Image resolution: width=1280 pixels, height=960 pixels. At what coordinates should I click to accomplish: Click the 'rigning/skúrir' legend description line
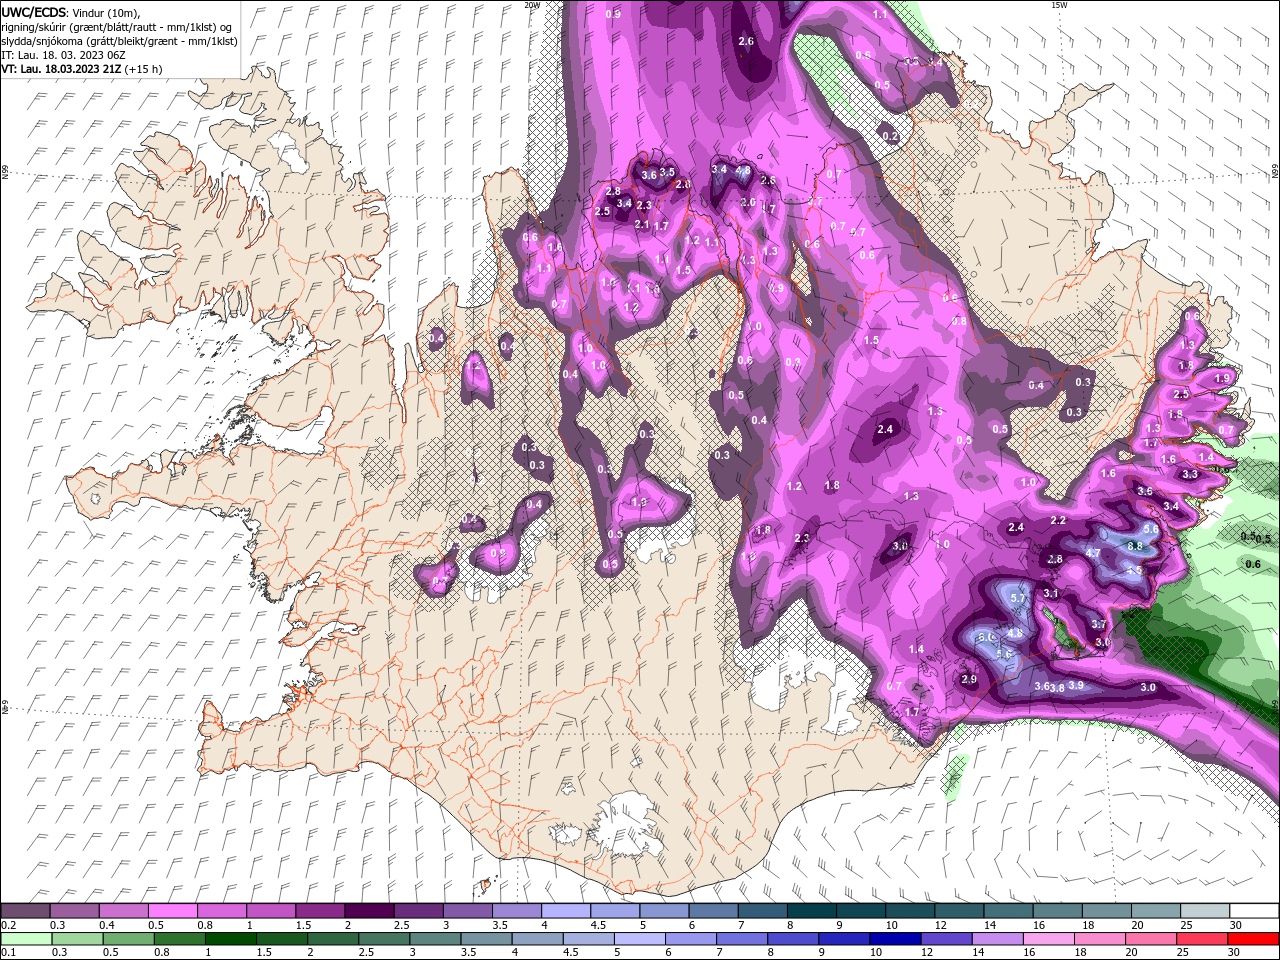click(118, 27)
